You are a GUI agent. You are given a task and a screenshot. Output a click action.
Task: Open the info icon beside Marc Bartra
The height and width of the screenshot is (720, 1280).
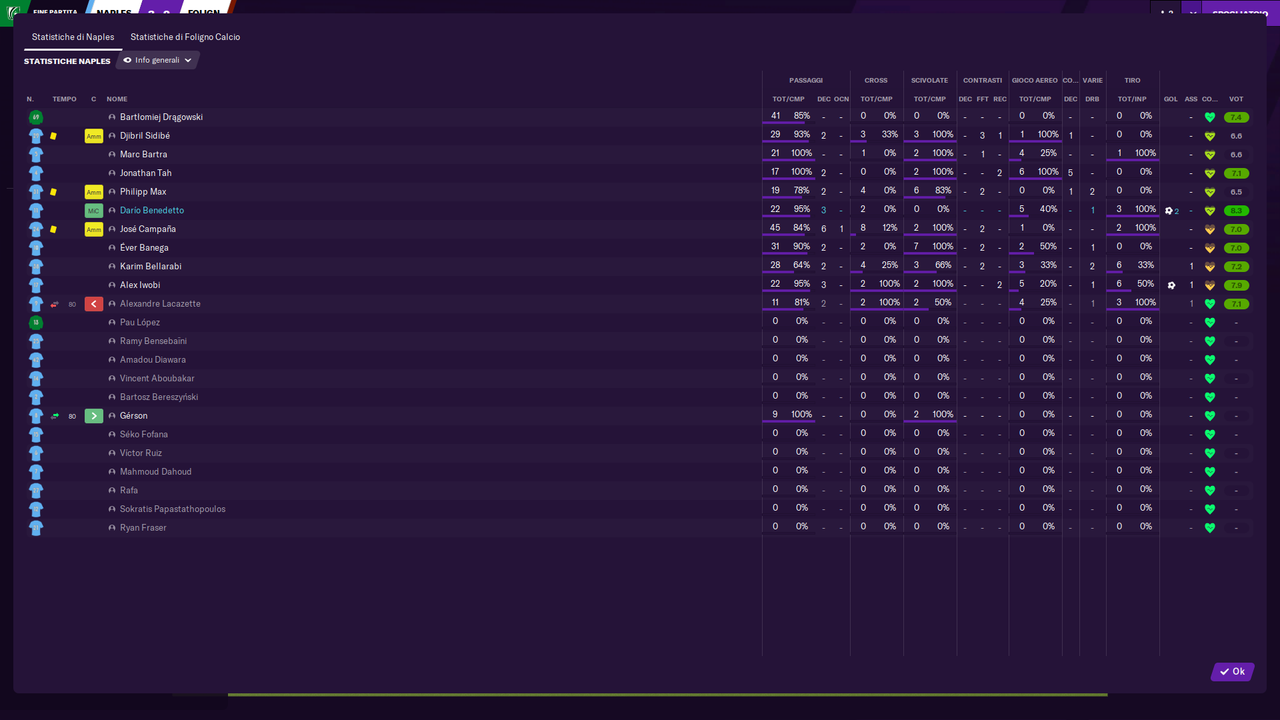tap(112, 155)
